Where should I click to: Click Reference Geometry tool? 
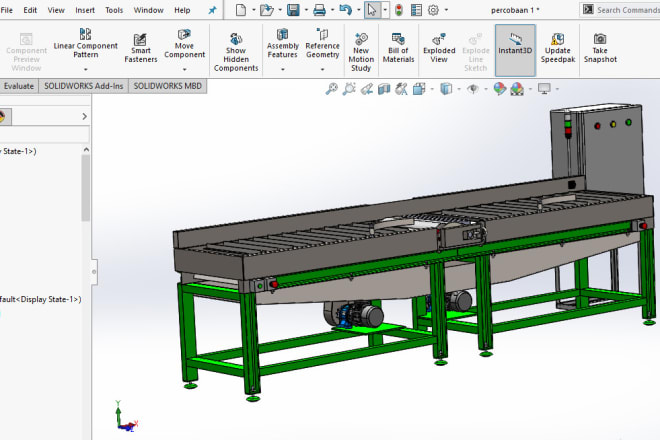pyautogui.click(x=322, y=43)
